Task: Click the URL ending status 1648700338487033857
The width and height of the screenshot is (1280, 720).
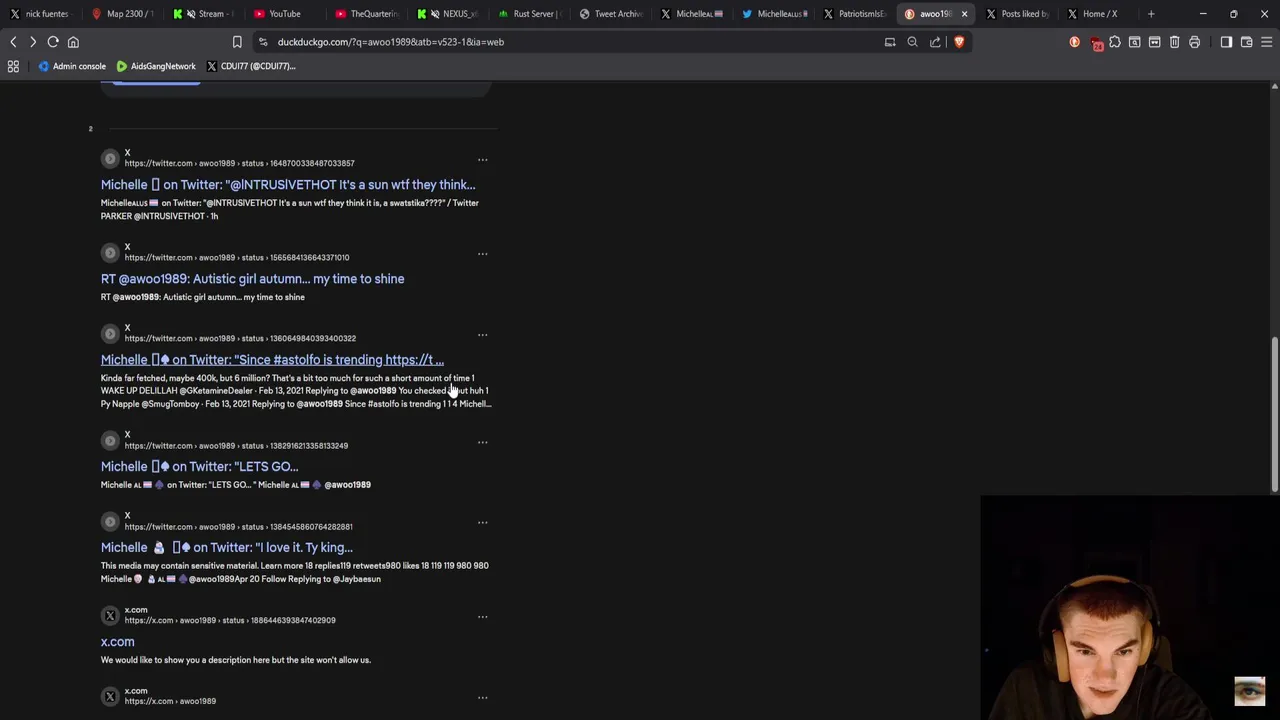Action: coord(239,163)
